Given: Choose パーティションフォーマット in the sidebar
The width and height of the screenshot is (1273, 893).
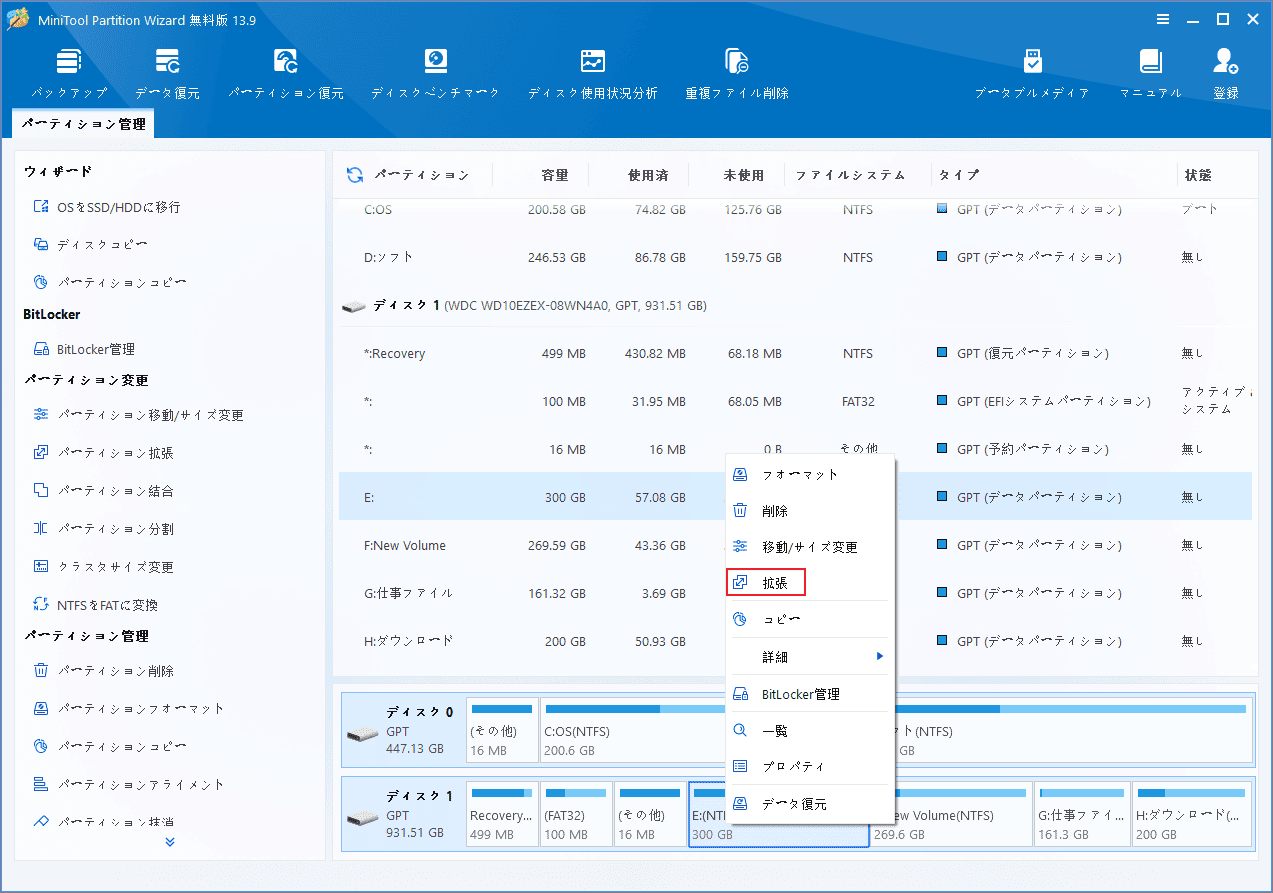Looking at the screenshot, I should point(129,709).
